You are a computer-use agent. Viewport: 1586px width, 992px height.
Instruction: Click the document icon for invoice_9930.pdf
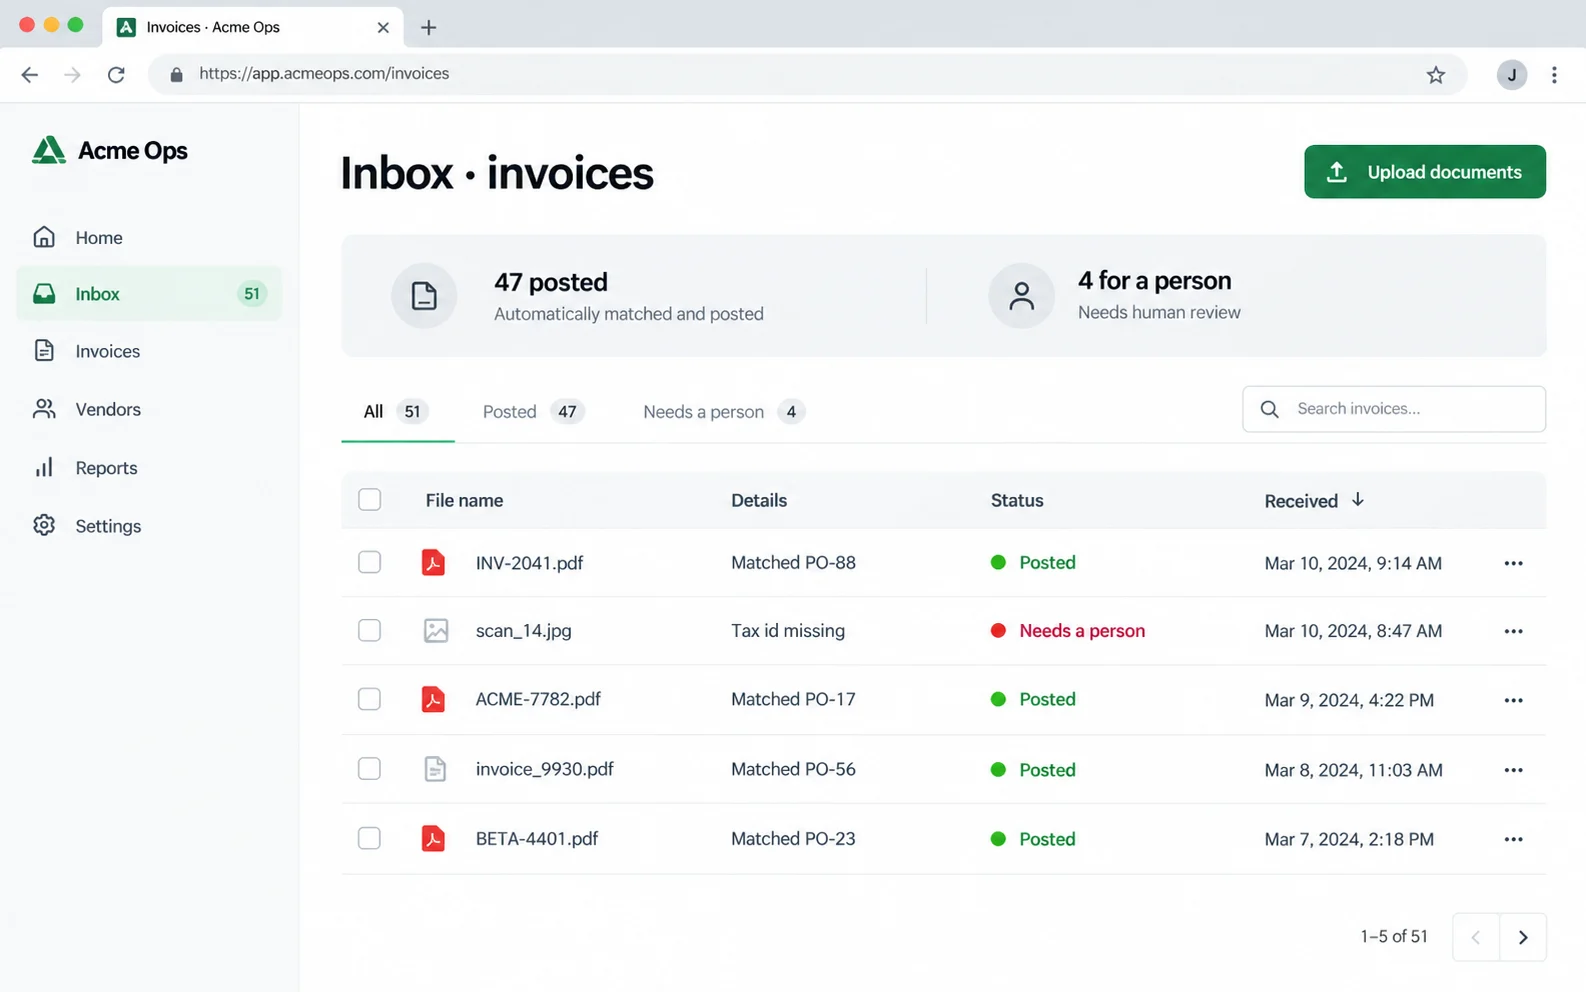coord(435,769)
